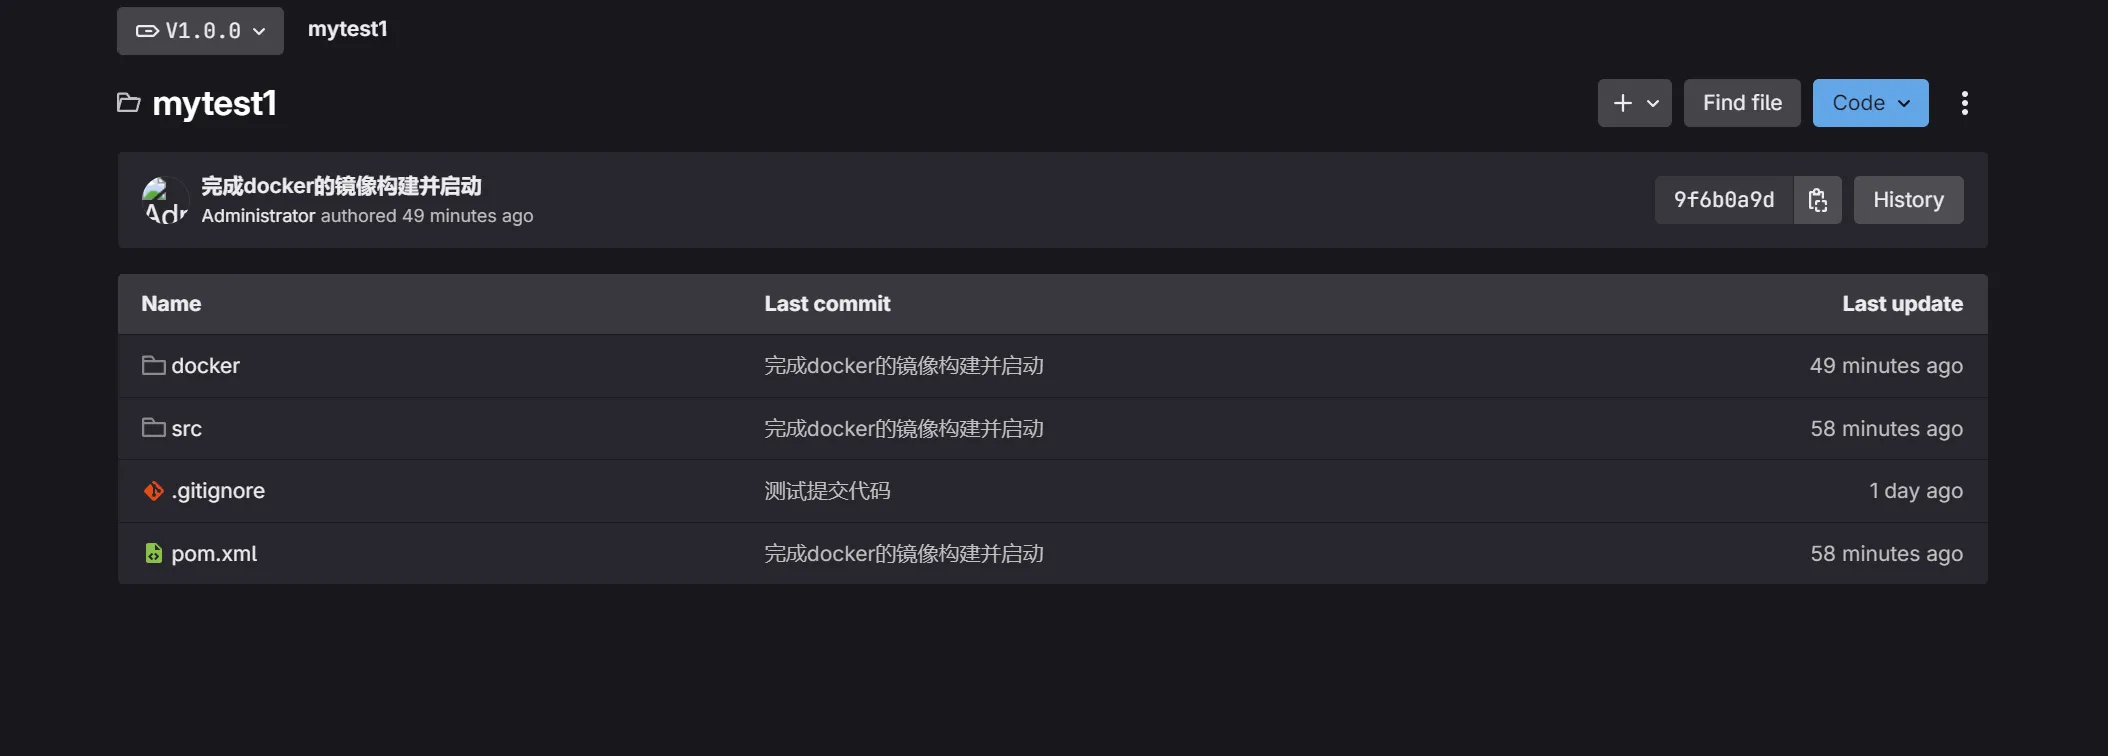Open the docker directory
The width and height of the screenshot is (2108, 756).
(x=205, y=366)
